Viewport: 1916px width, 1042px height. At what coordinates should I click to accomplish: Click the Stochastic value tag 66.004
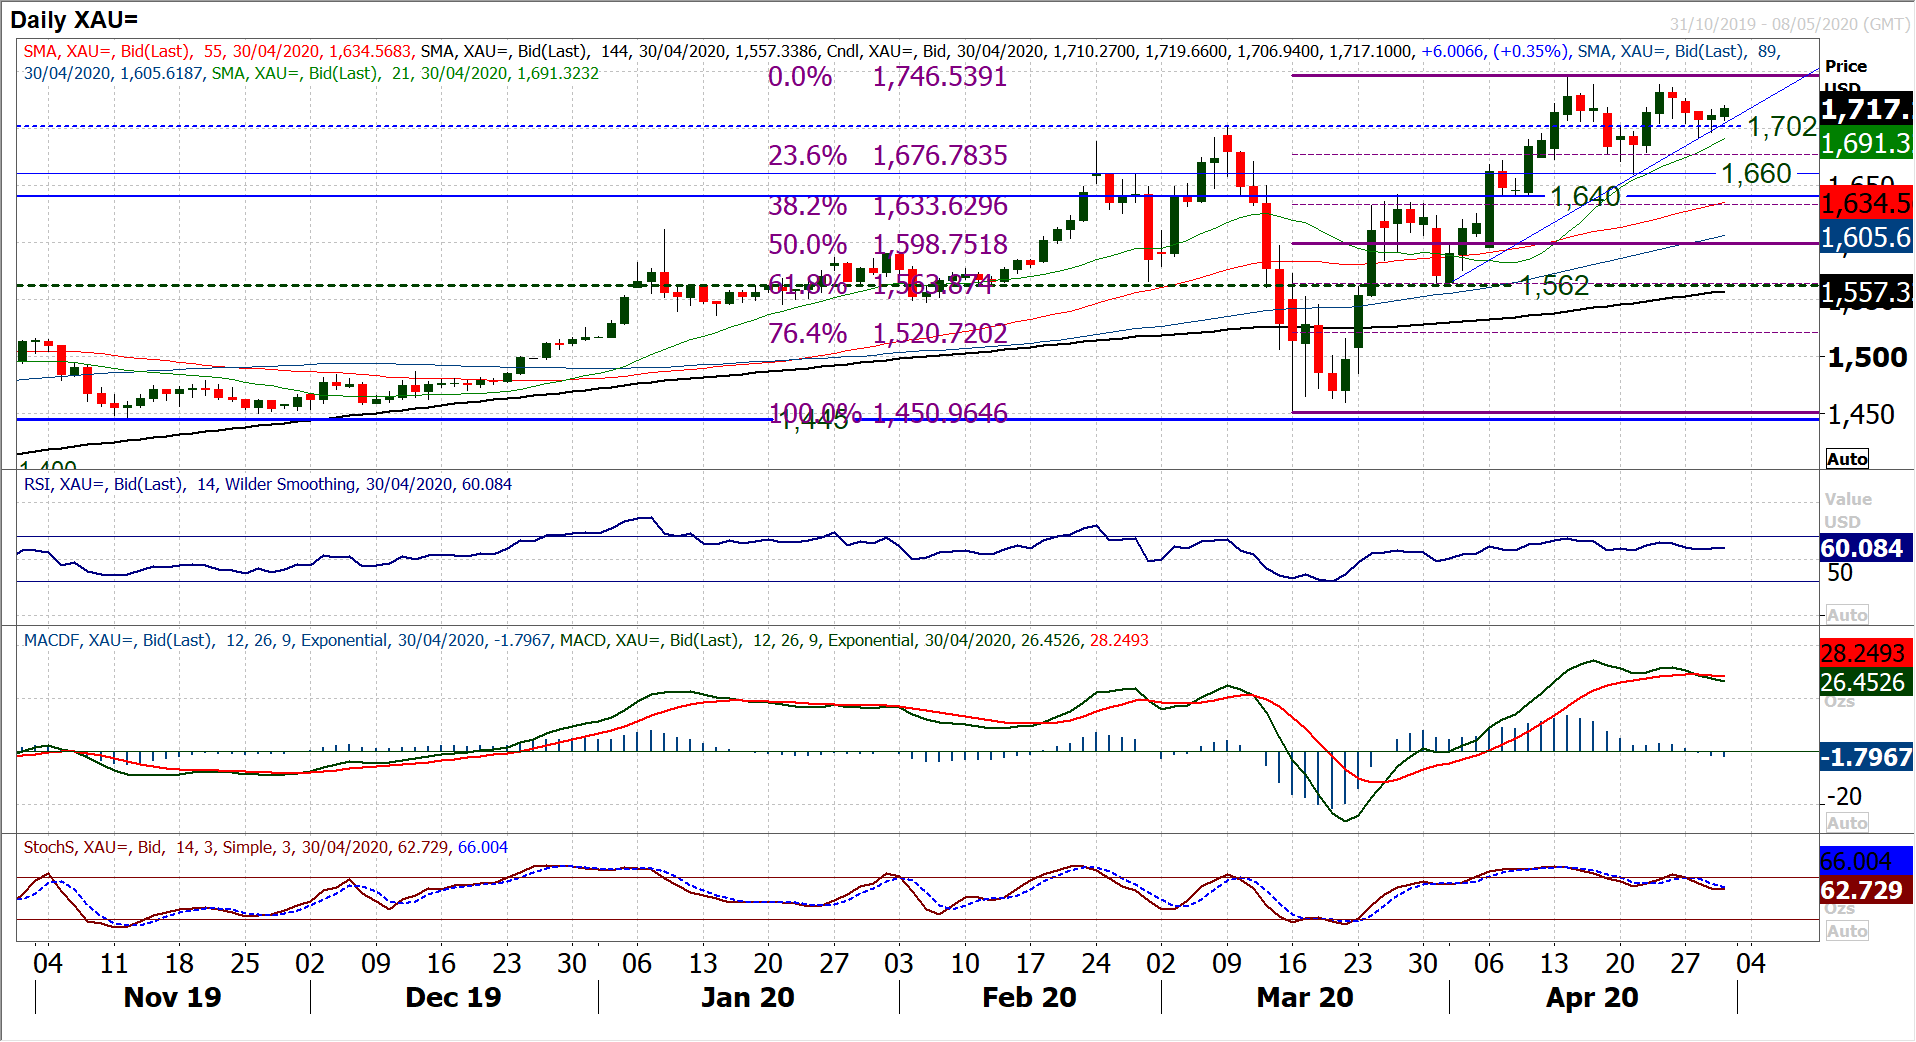[x=1866, y=862]
